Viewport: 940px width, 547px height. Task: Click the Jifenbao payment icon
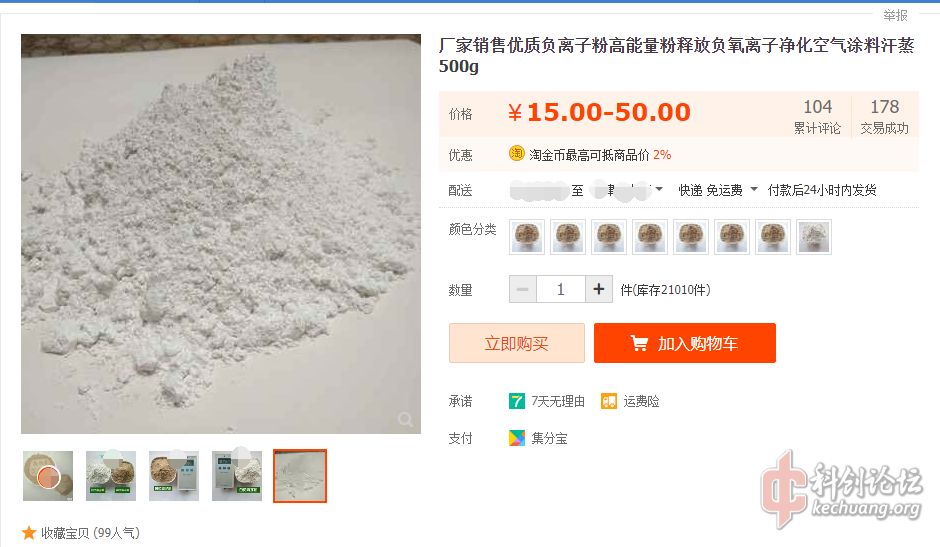tap(516, 438)
